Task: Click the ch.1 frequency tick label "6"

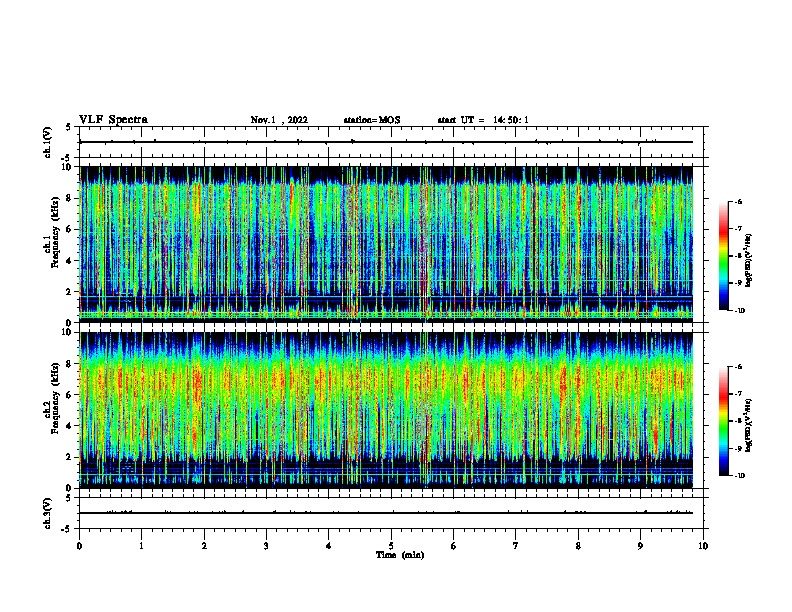Action: pyautogui.click(x=70, y=229)
